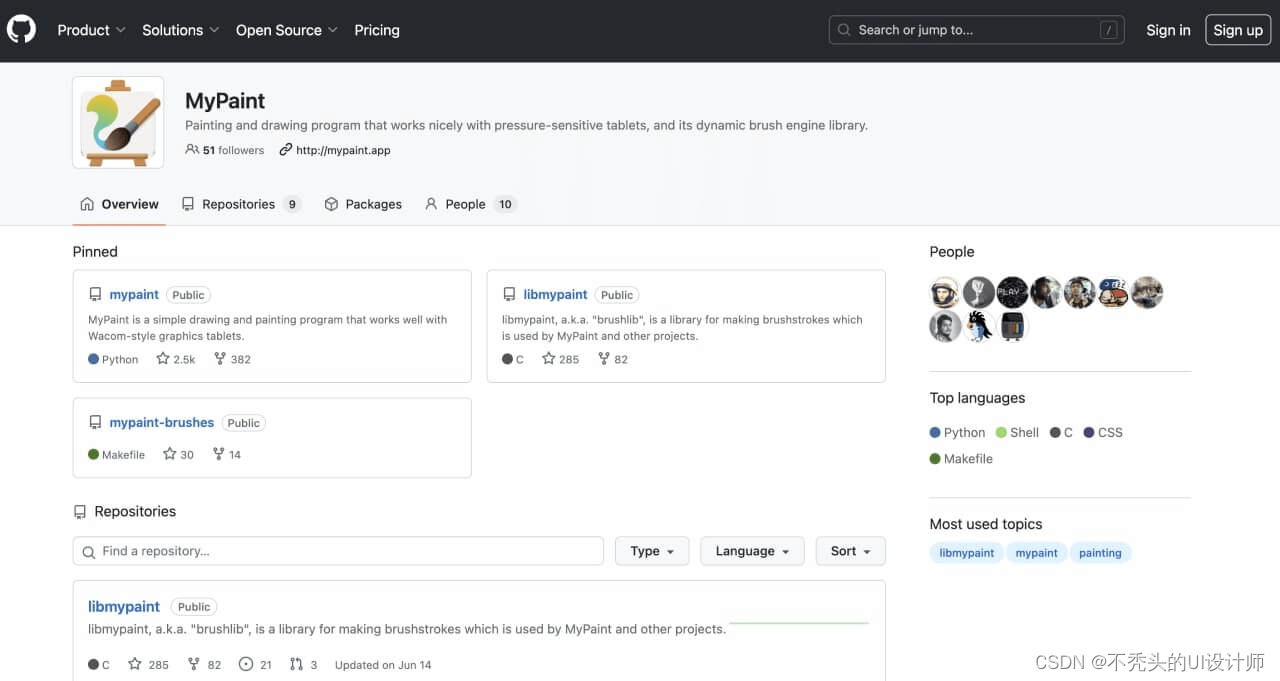The image size is (1280, 681).
Task: Expand the Open Source dropdown
Action: [287, 30]
